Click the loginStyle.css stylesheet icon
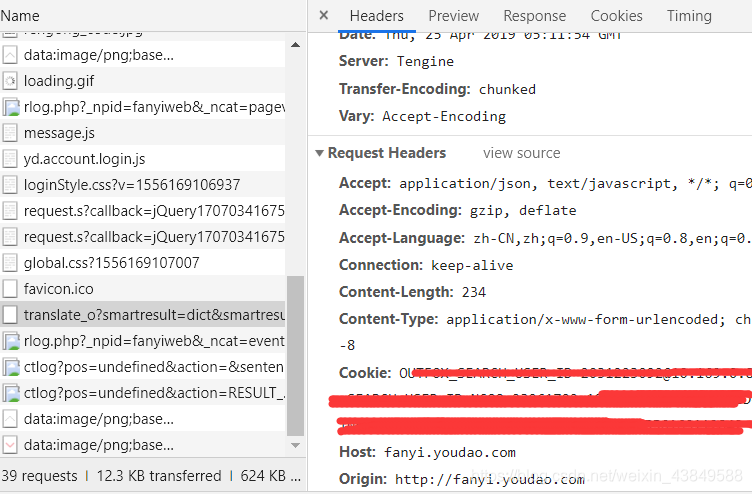Image resolution: width=752 pixels, height=494 pixels. (x=10, y=185)
